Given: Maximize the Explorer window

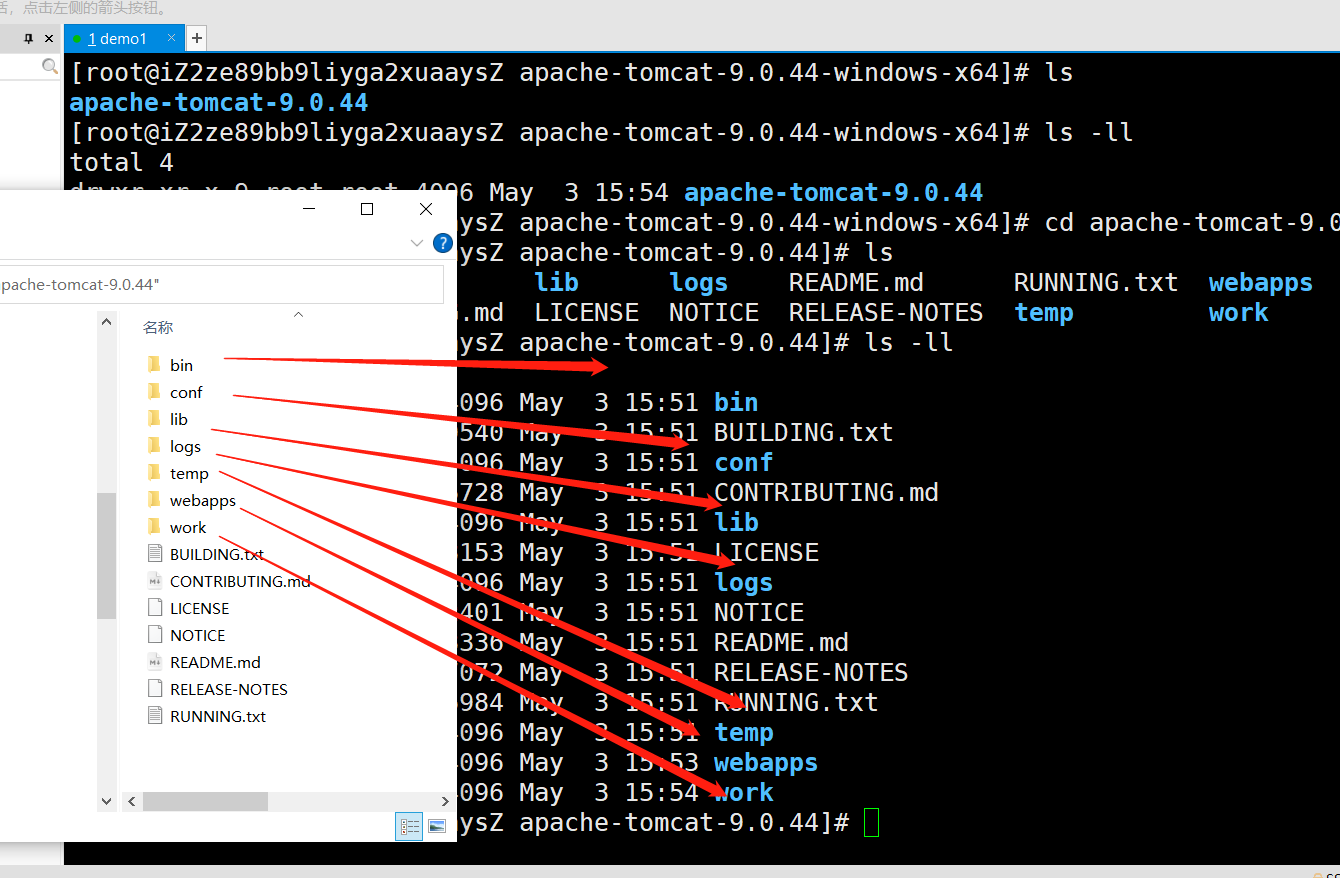Looking at the screenshot, I should click(x=367, y=209).
